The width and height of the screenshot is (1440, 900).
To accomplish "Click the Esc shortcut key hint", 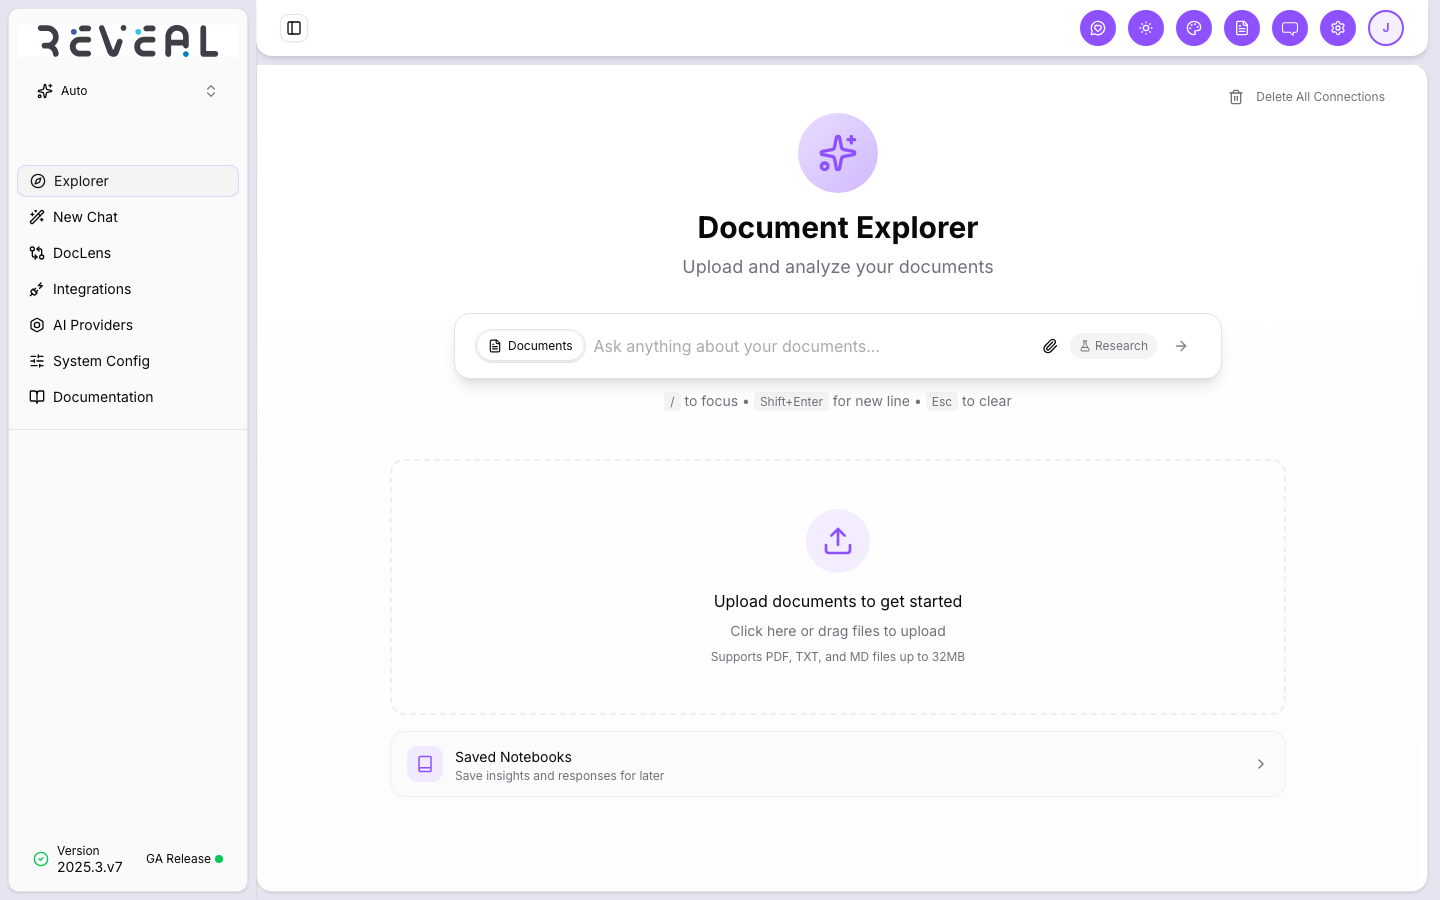I will point(942,402).
